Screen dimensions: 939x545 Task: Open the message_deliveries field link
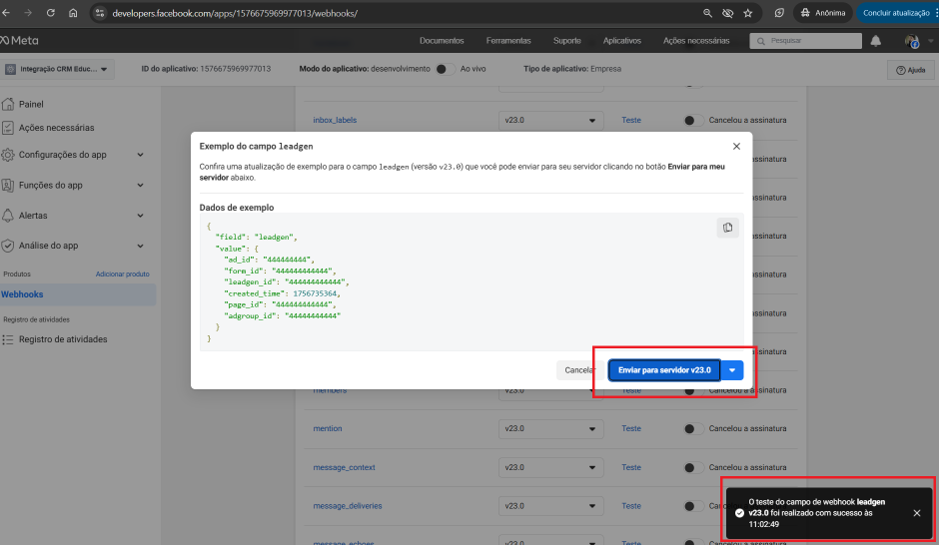point(347,506)
